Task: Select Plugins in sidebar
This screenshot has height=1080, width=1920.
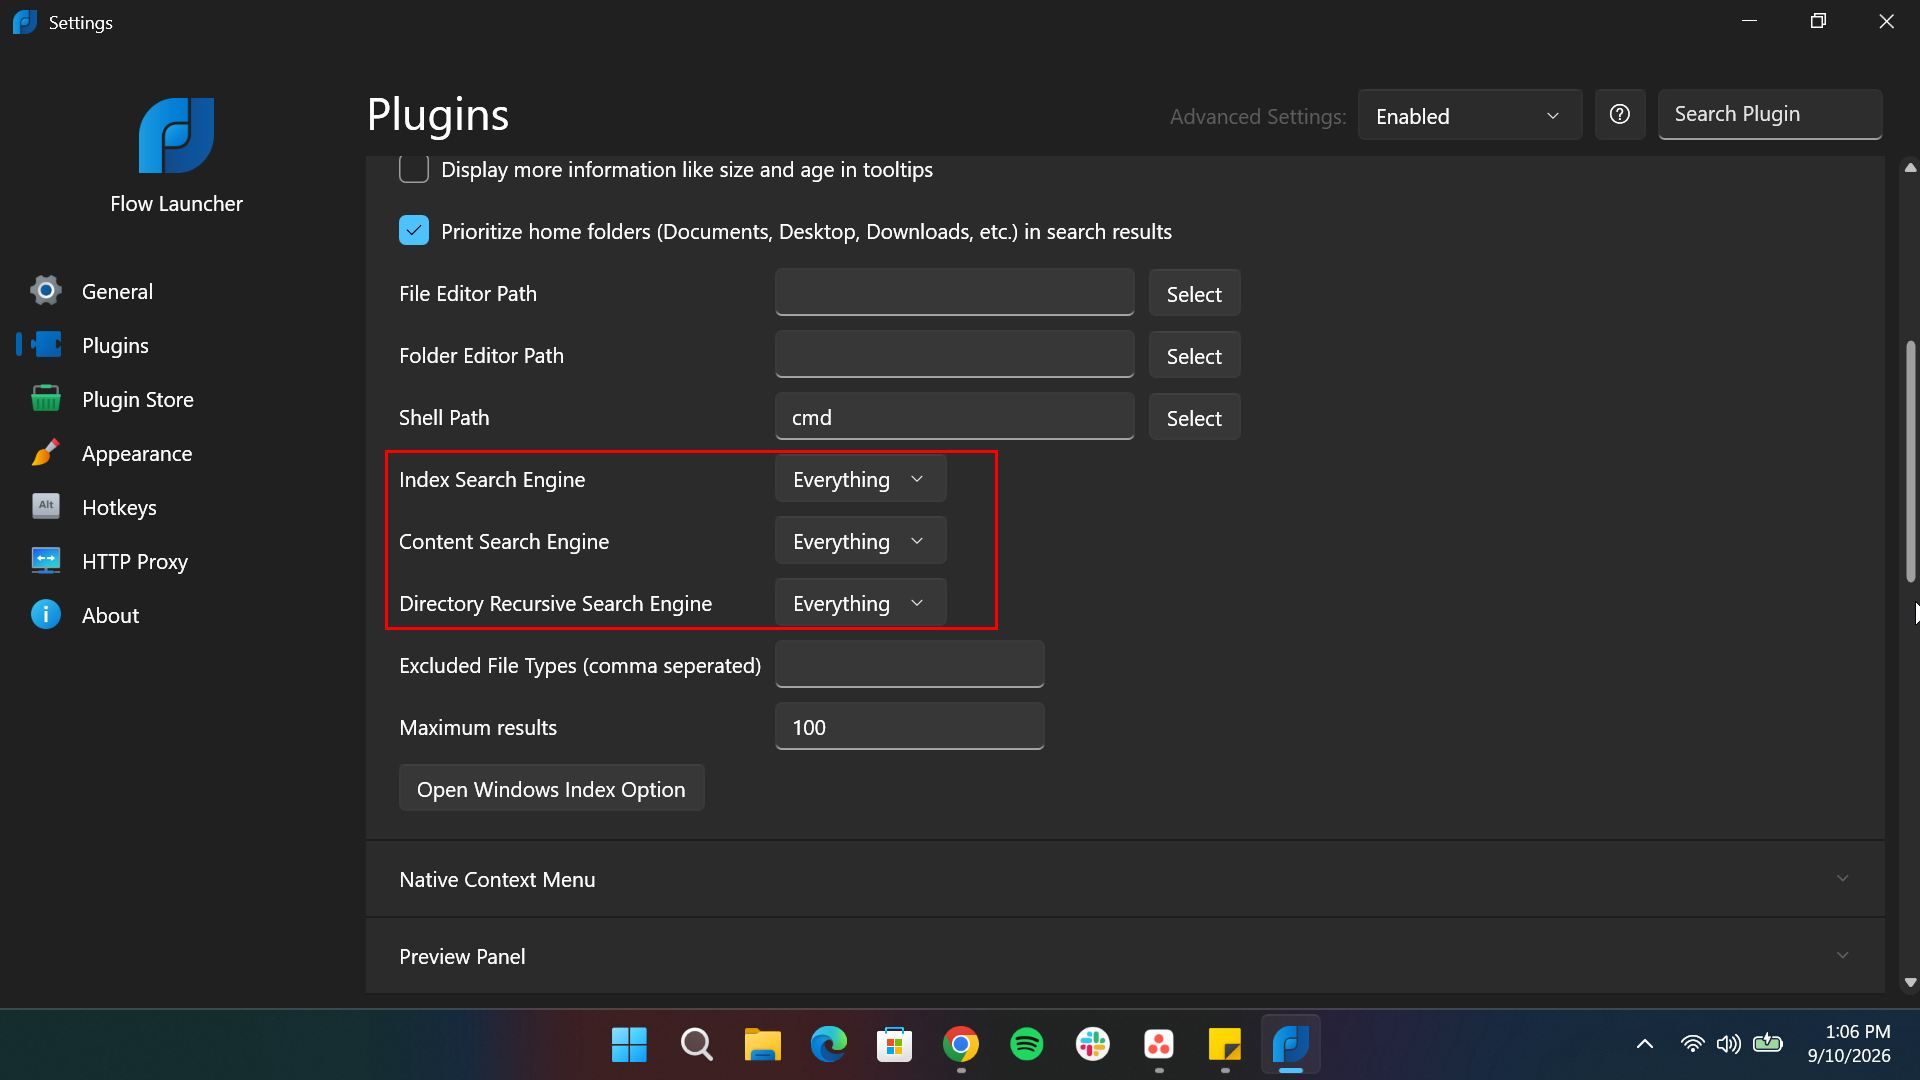Action: pyautogui.click(x=115, y=345)
